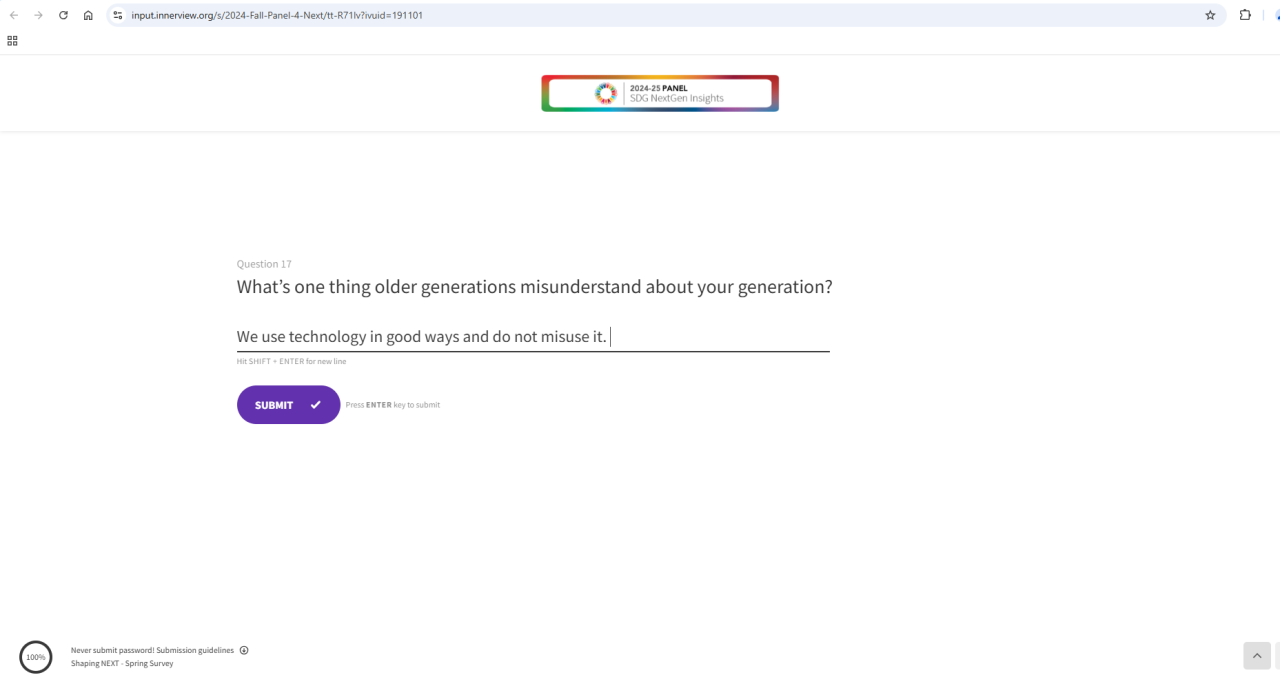Click the 'Question 17' label
1280x684 pixels.
[x=264, y=264]
